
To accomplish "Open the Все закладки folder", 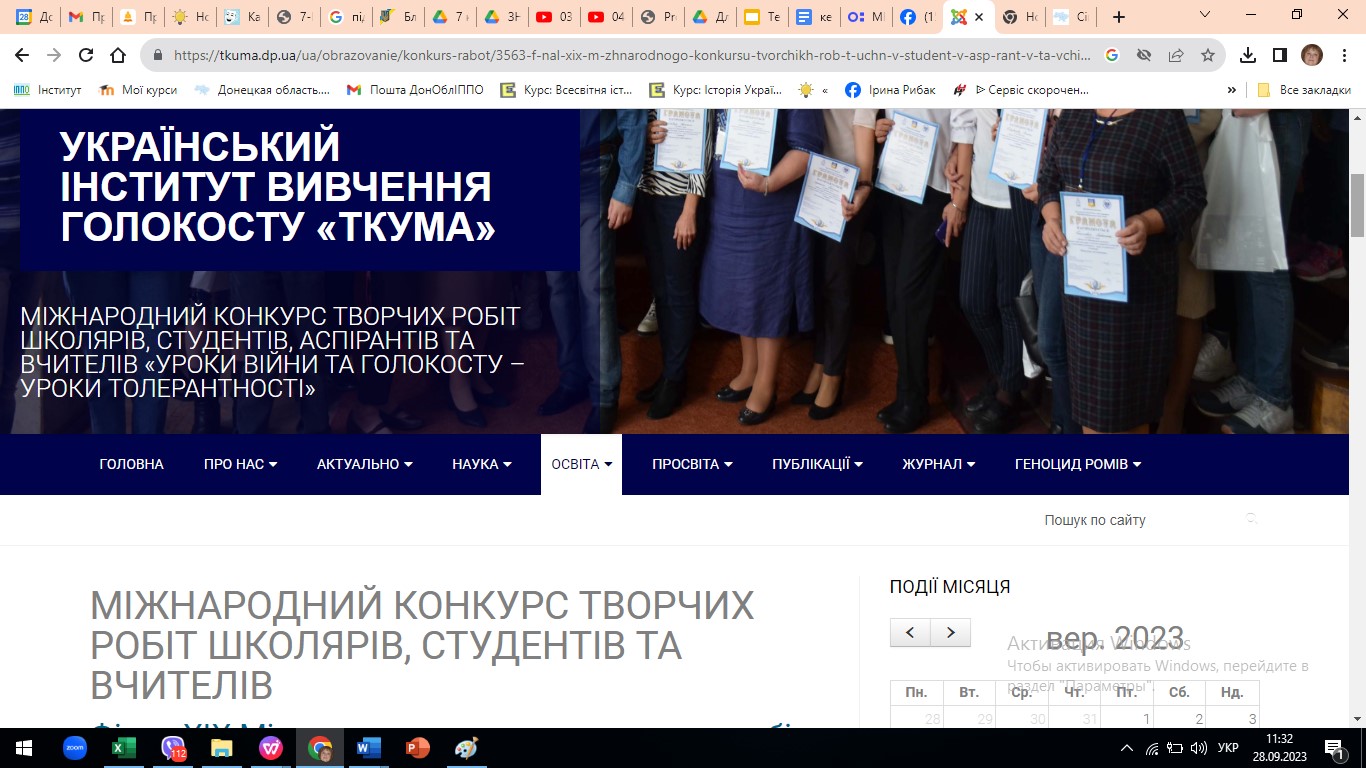I will pos(1305,90).
